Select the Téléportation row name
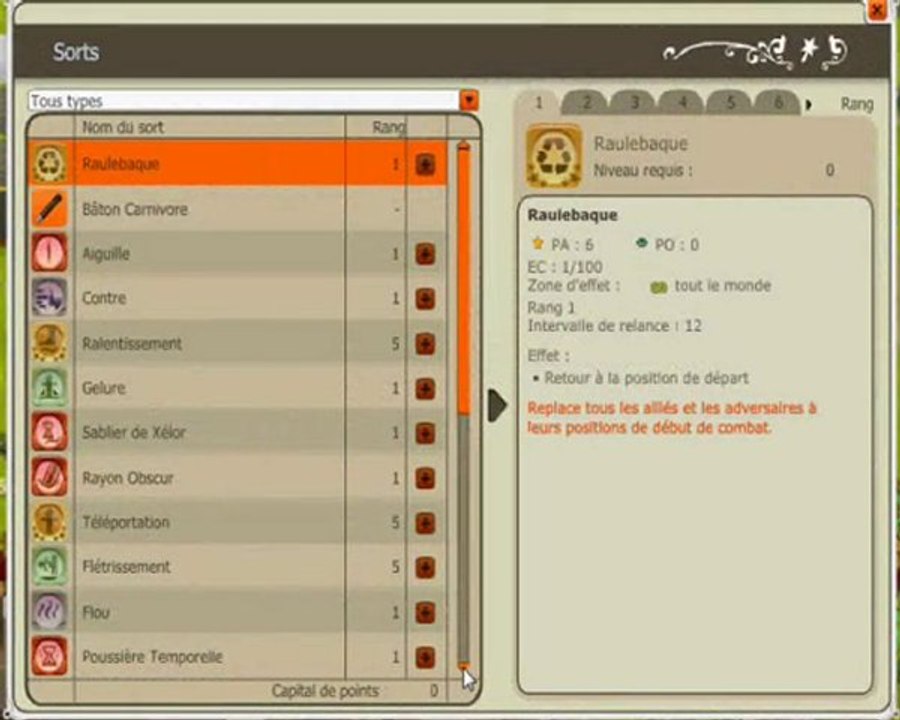The height and width of the screenshot is (720, 900). (x=126, y=522)
